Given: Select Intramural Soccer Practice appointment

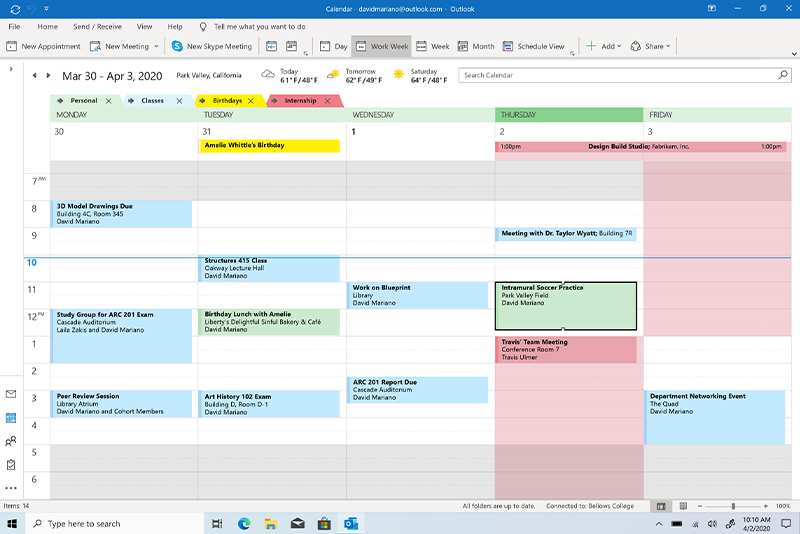Looking at the screenshot, I should [566, 306].
